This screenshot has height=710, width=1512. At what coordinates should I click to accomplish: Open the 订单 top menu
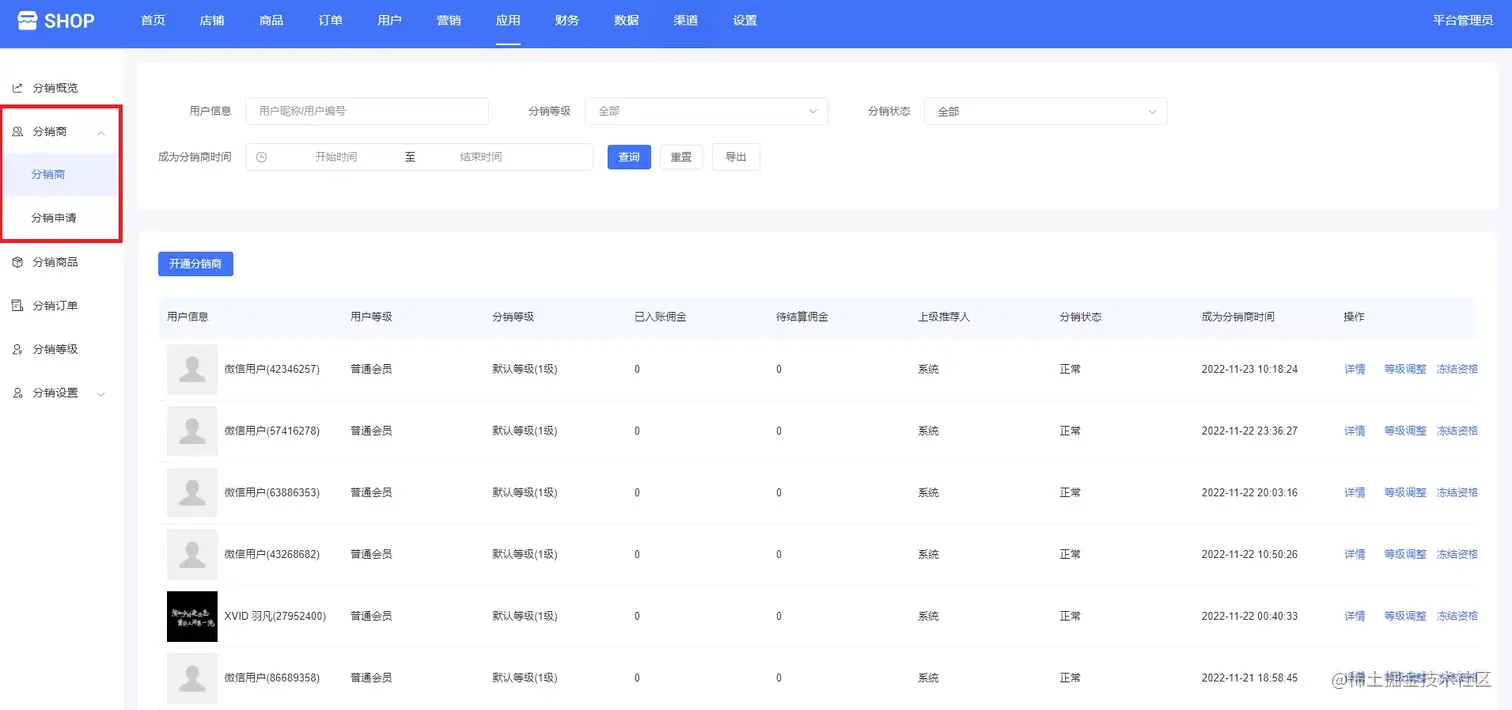point(330,20)
